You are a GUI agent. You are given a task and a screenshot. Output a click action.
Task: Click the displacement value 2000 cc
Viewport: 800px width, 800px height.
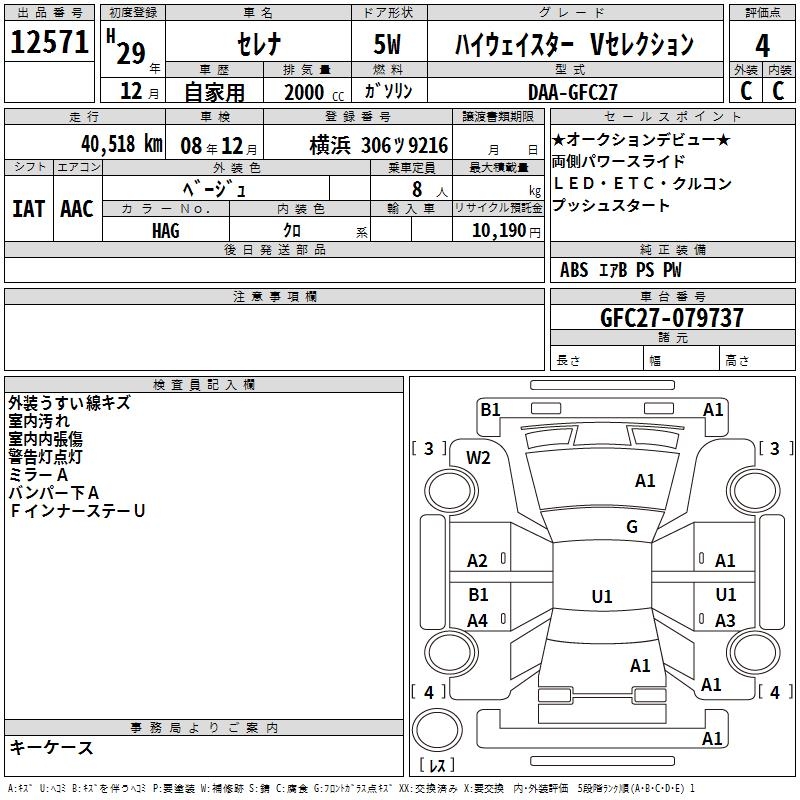tap(314, 93)
